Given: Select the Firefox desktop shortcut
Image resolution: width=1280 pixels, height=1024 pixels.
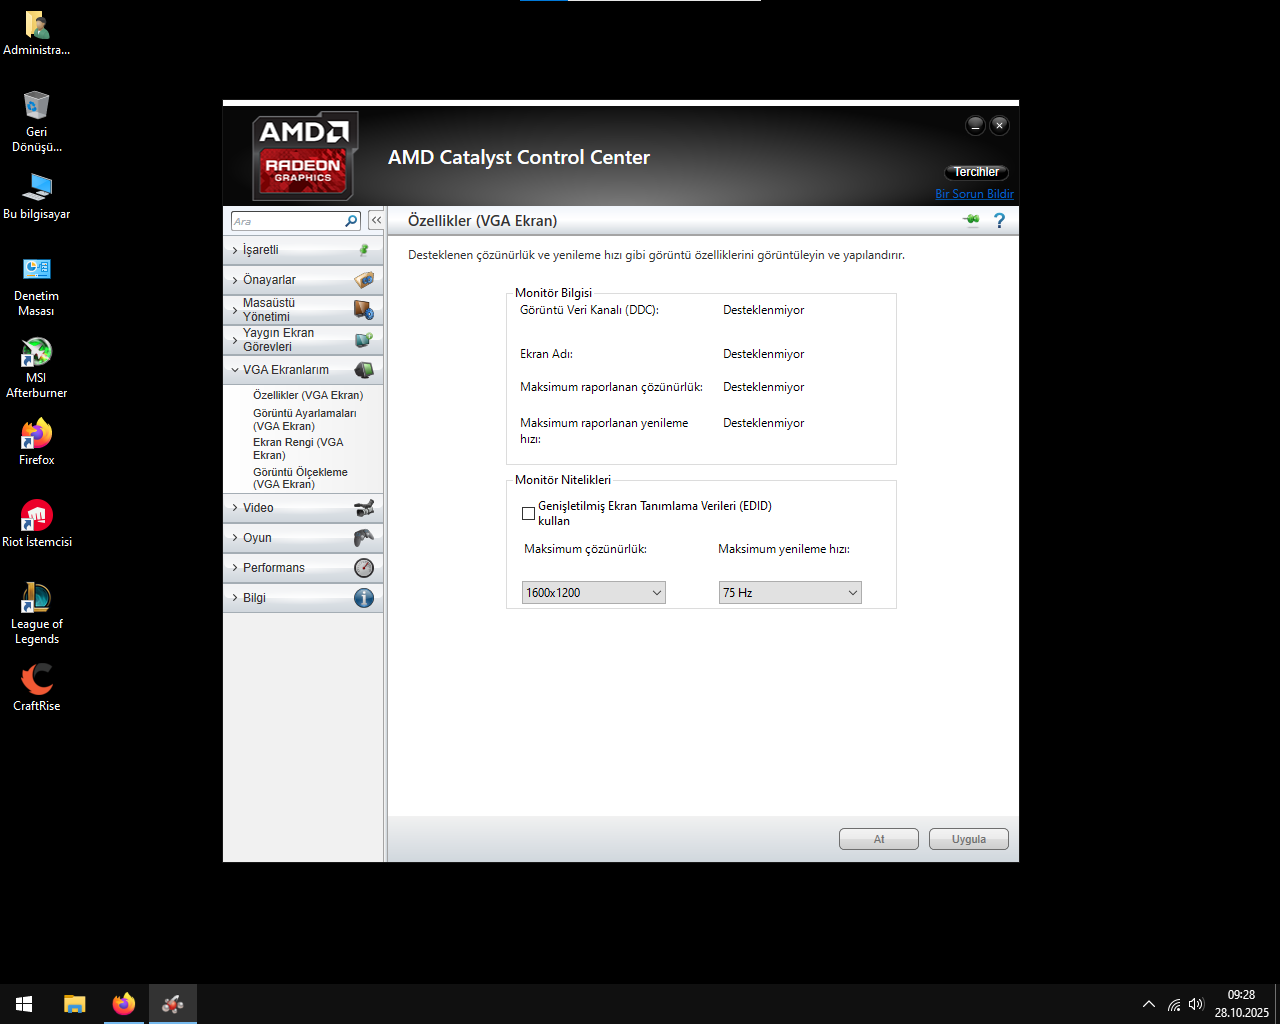Looking at the screenshot, I should point(36,442).
